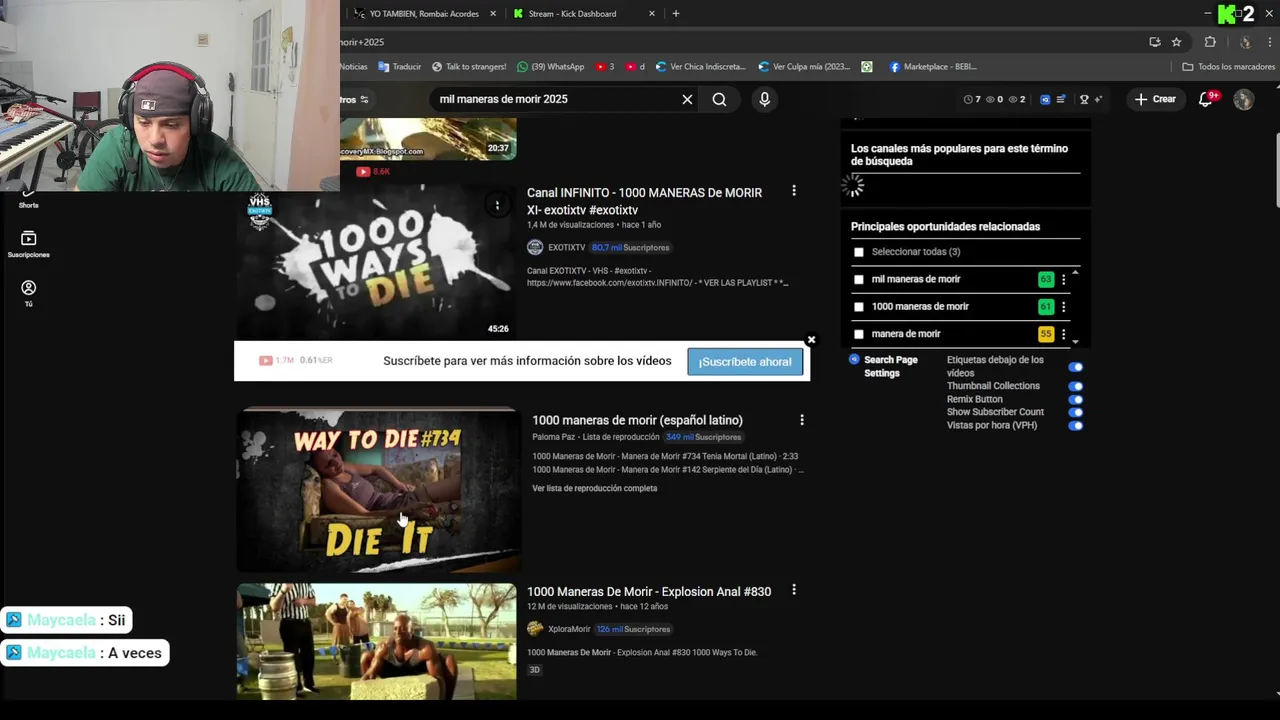Click the vidIQ sparkle icon
This screenshot has height=720, width=1280.
[1098, 99]
